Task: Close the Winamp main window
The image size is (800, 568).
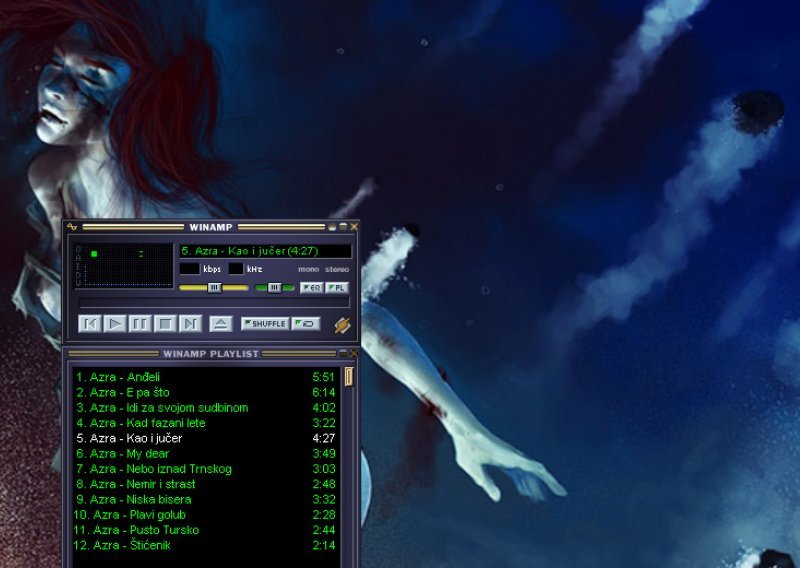Action: [354, 227]
